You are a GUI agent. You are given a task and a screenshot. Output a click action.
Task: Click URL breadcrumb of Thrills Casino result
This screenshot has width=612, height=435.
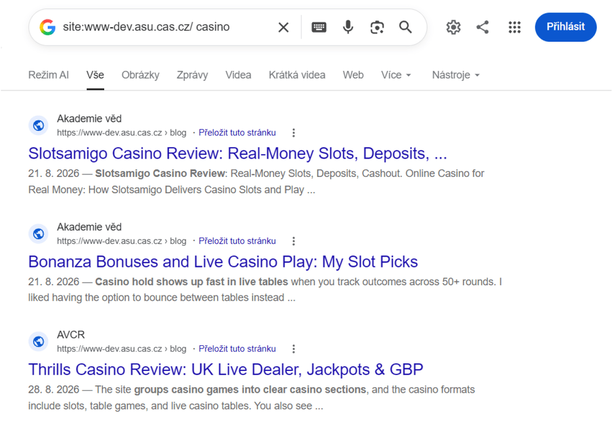point(121,349)
